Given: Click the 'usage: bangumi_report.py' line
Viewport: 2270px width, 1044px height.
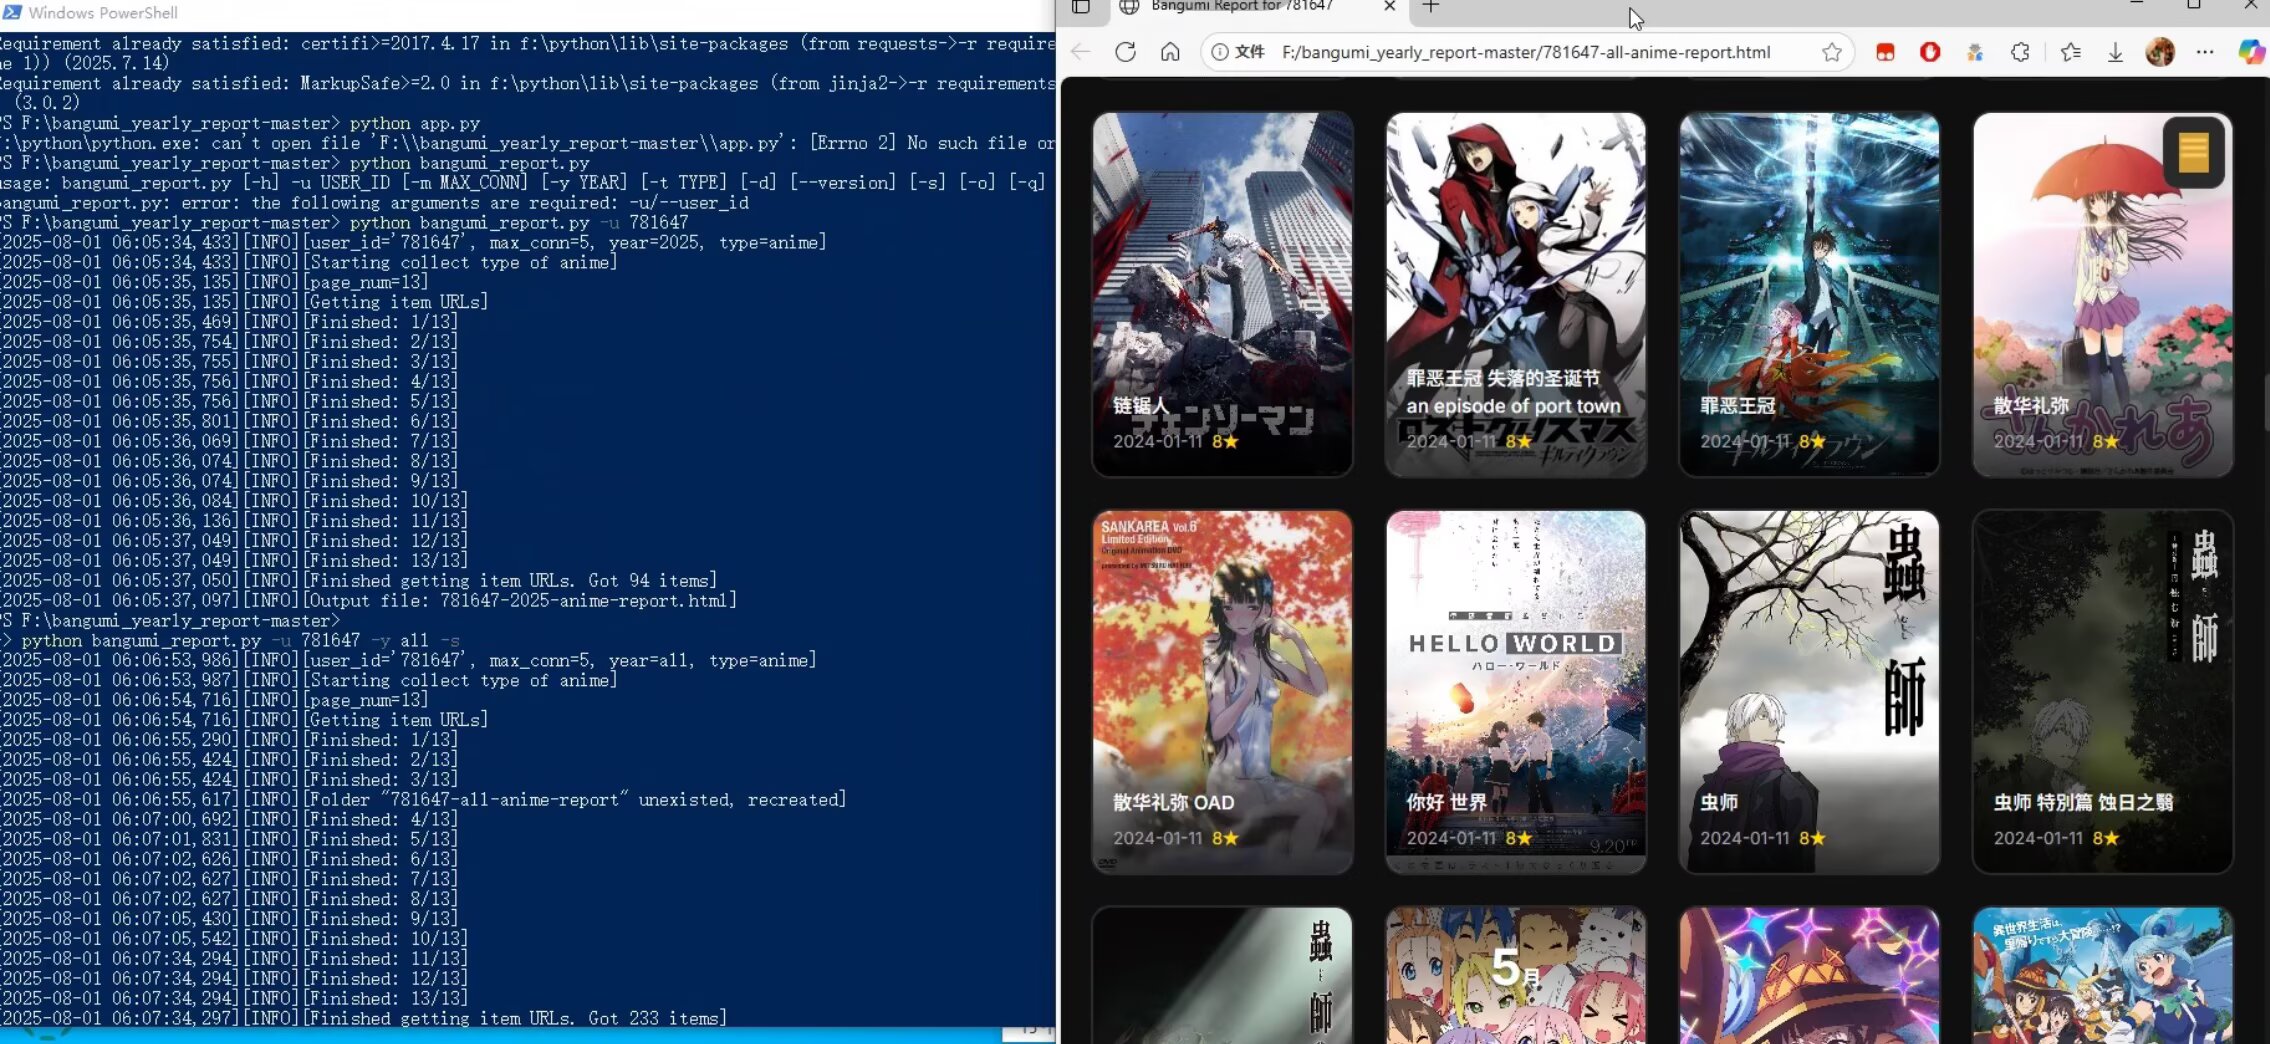Looking at the screenshot, I should point(523,182).
